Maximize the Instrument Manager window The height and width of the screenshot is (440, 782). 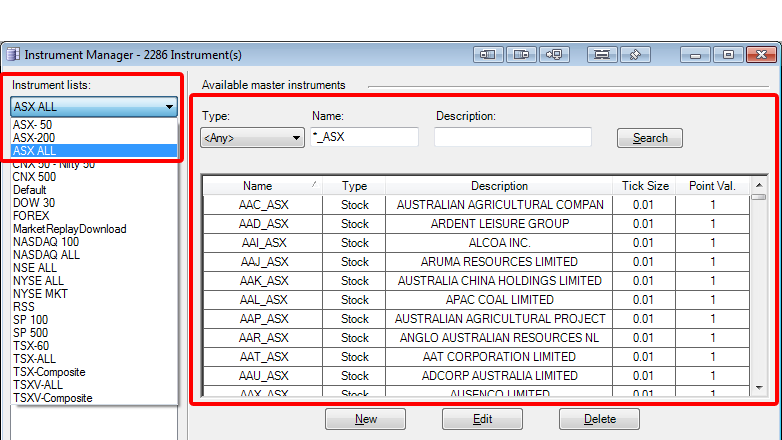pyautogui.click(x=728, y=54)
